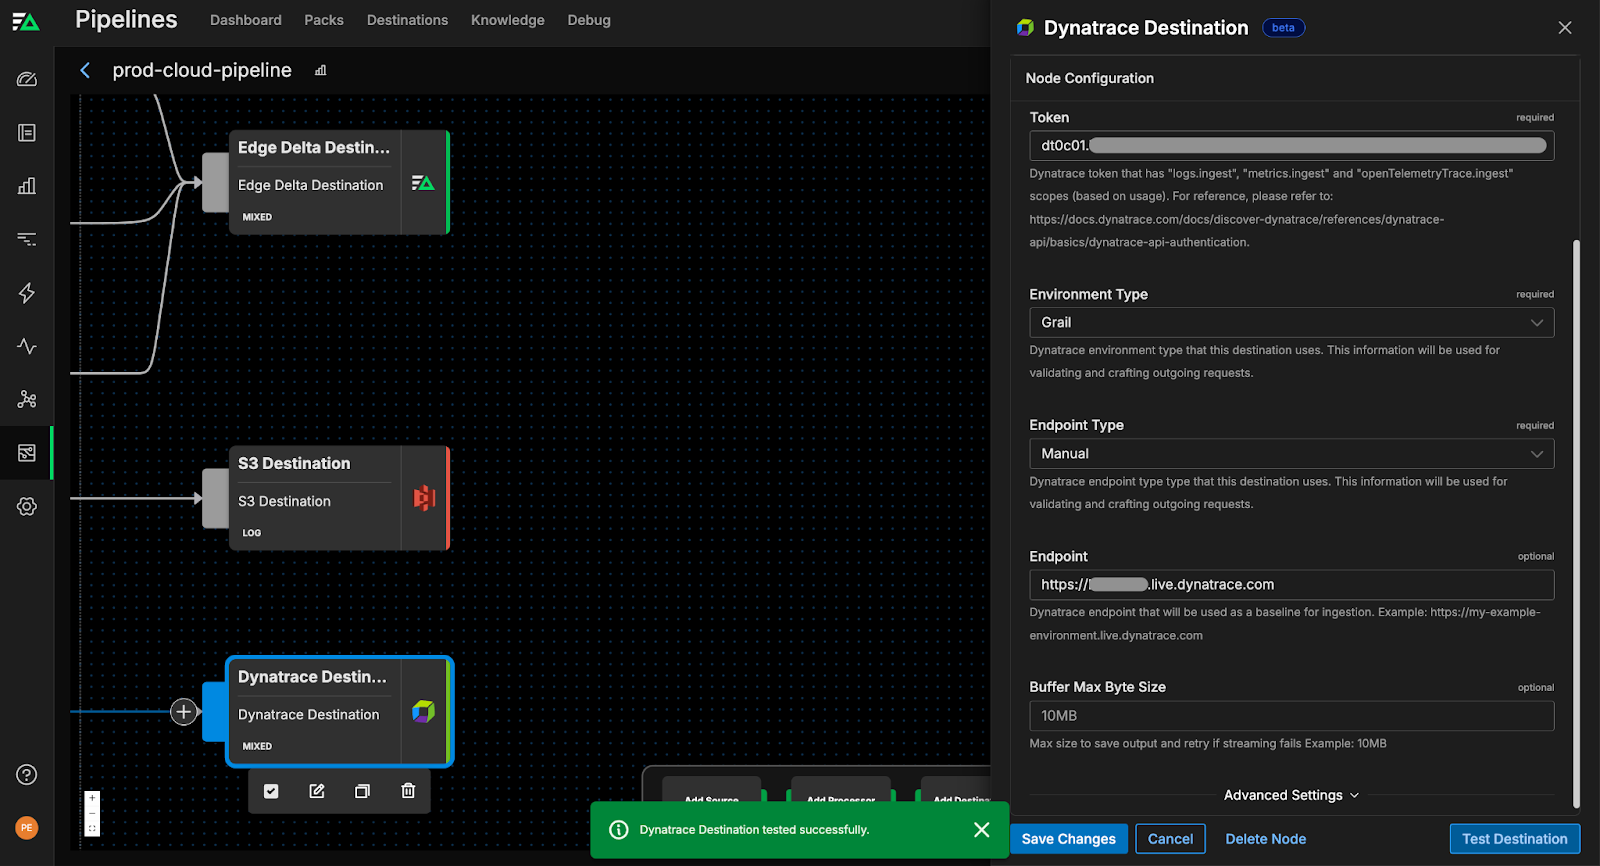Viewport: 1600px width, 866px height.
Task: Click the Delete Node link
Action: pos(1265,839)
